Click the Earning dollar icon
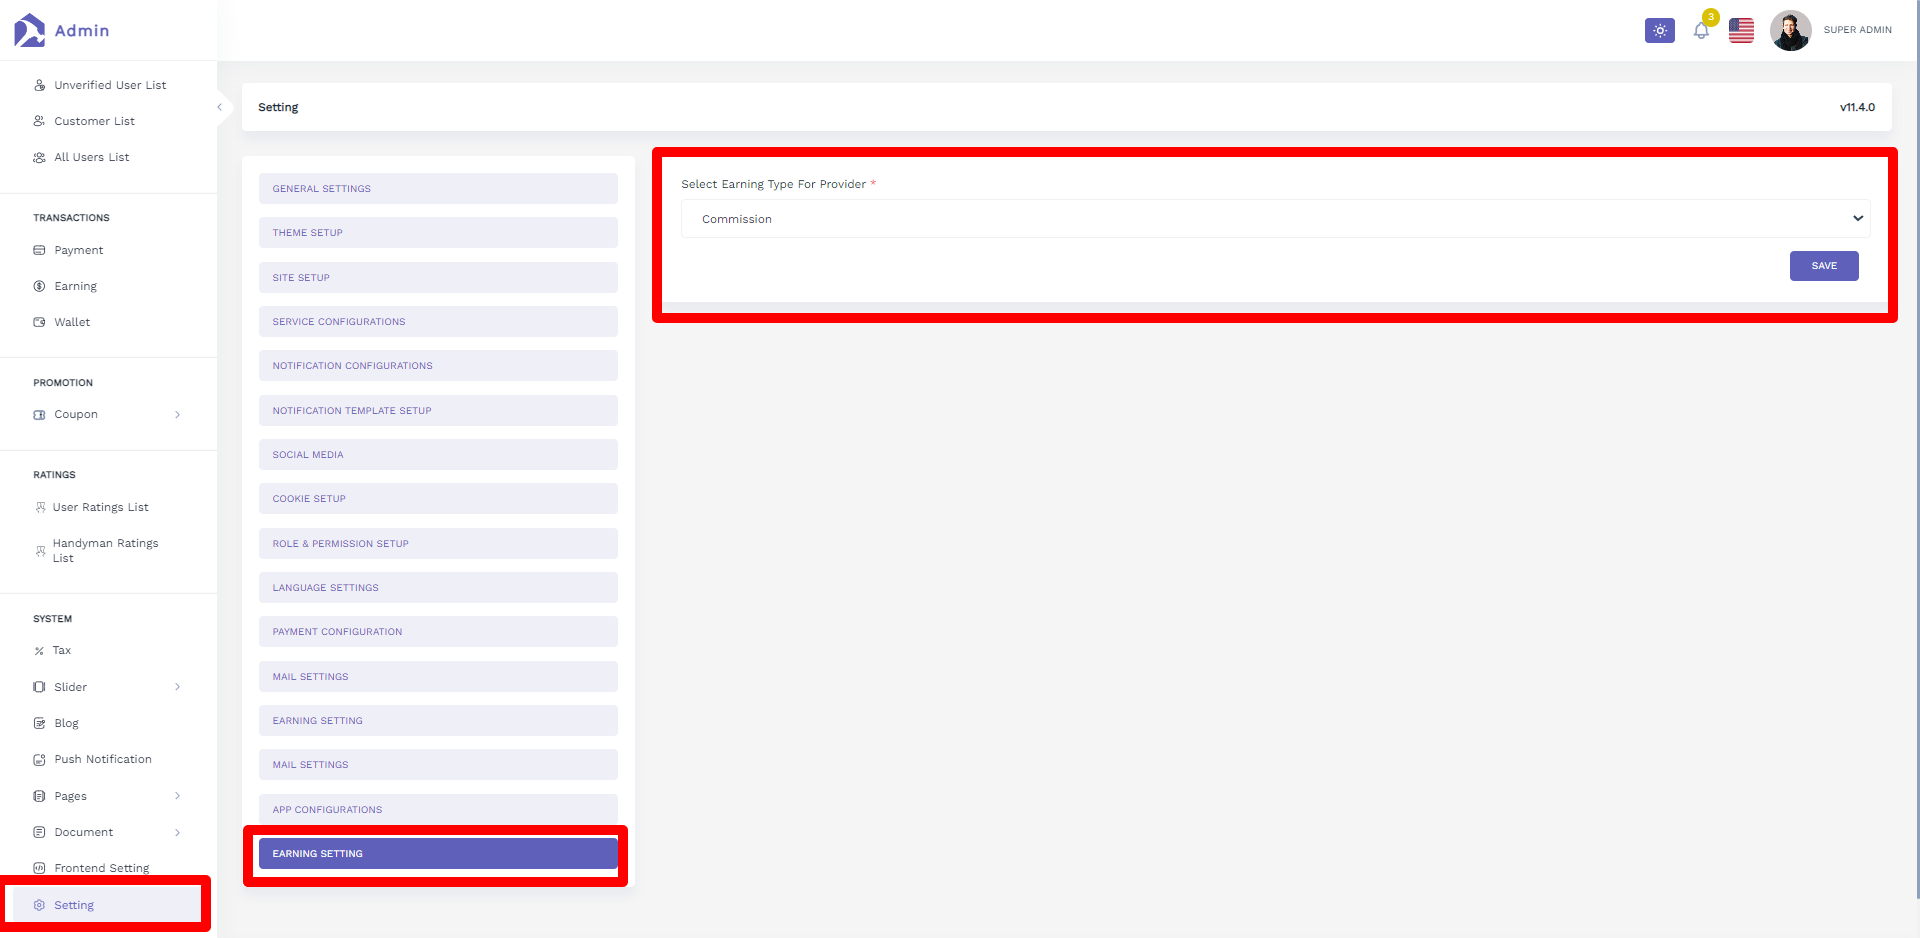Screen dimensions: 1920x938 40,286
